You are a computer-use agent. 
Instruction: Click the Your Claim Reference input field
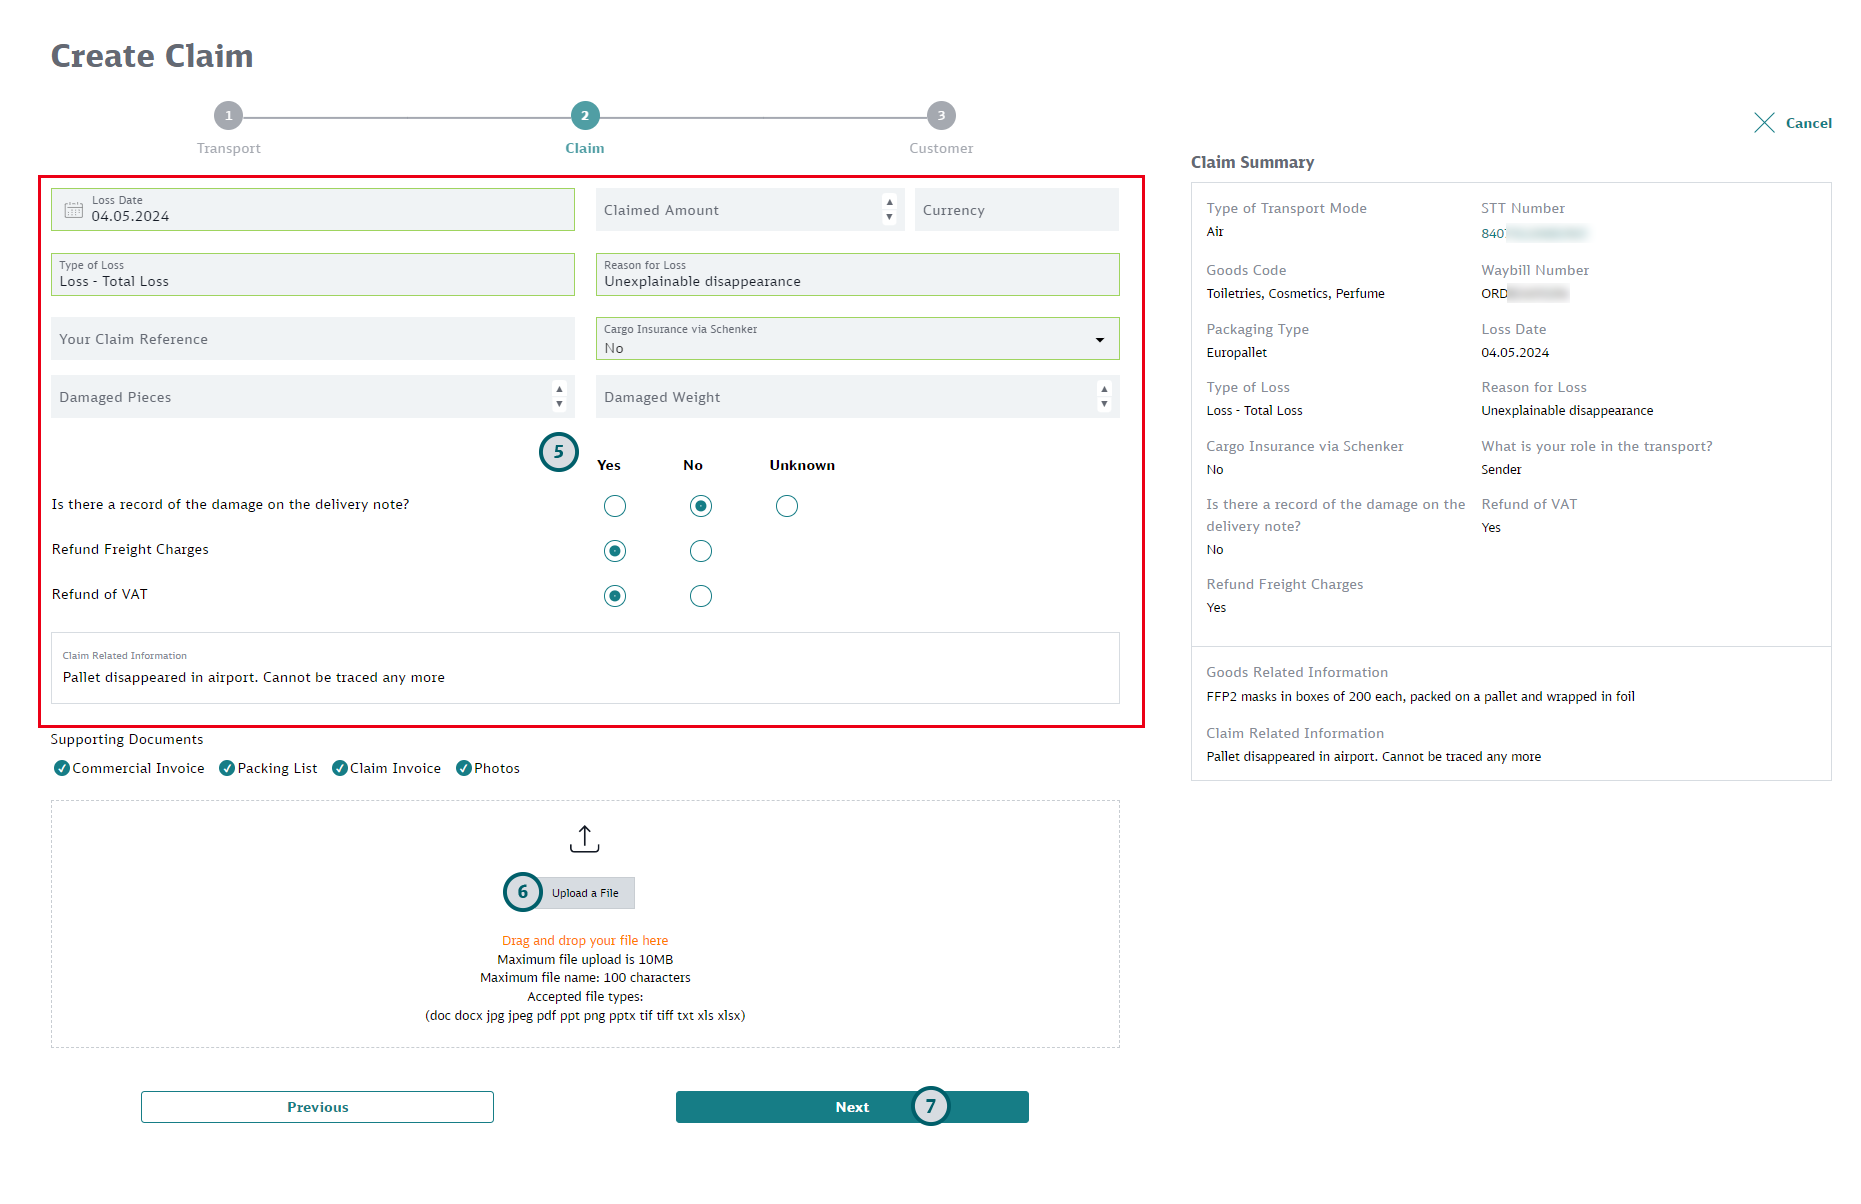tap(312, 338)
